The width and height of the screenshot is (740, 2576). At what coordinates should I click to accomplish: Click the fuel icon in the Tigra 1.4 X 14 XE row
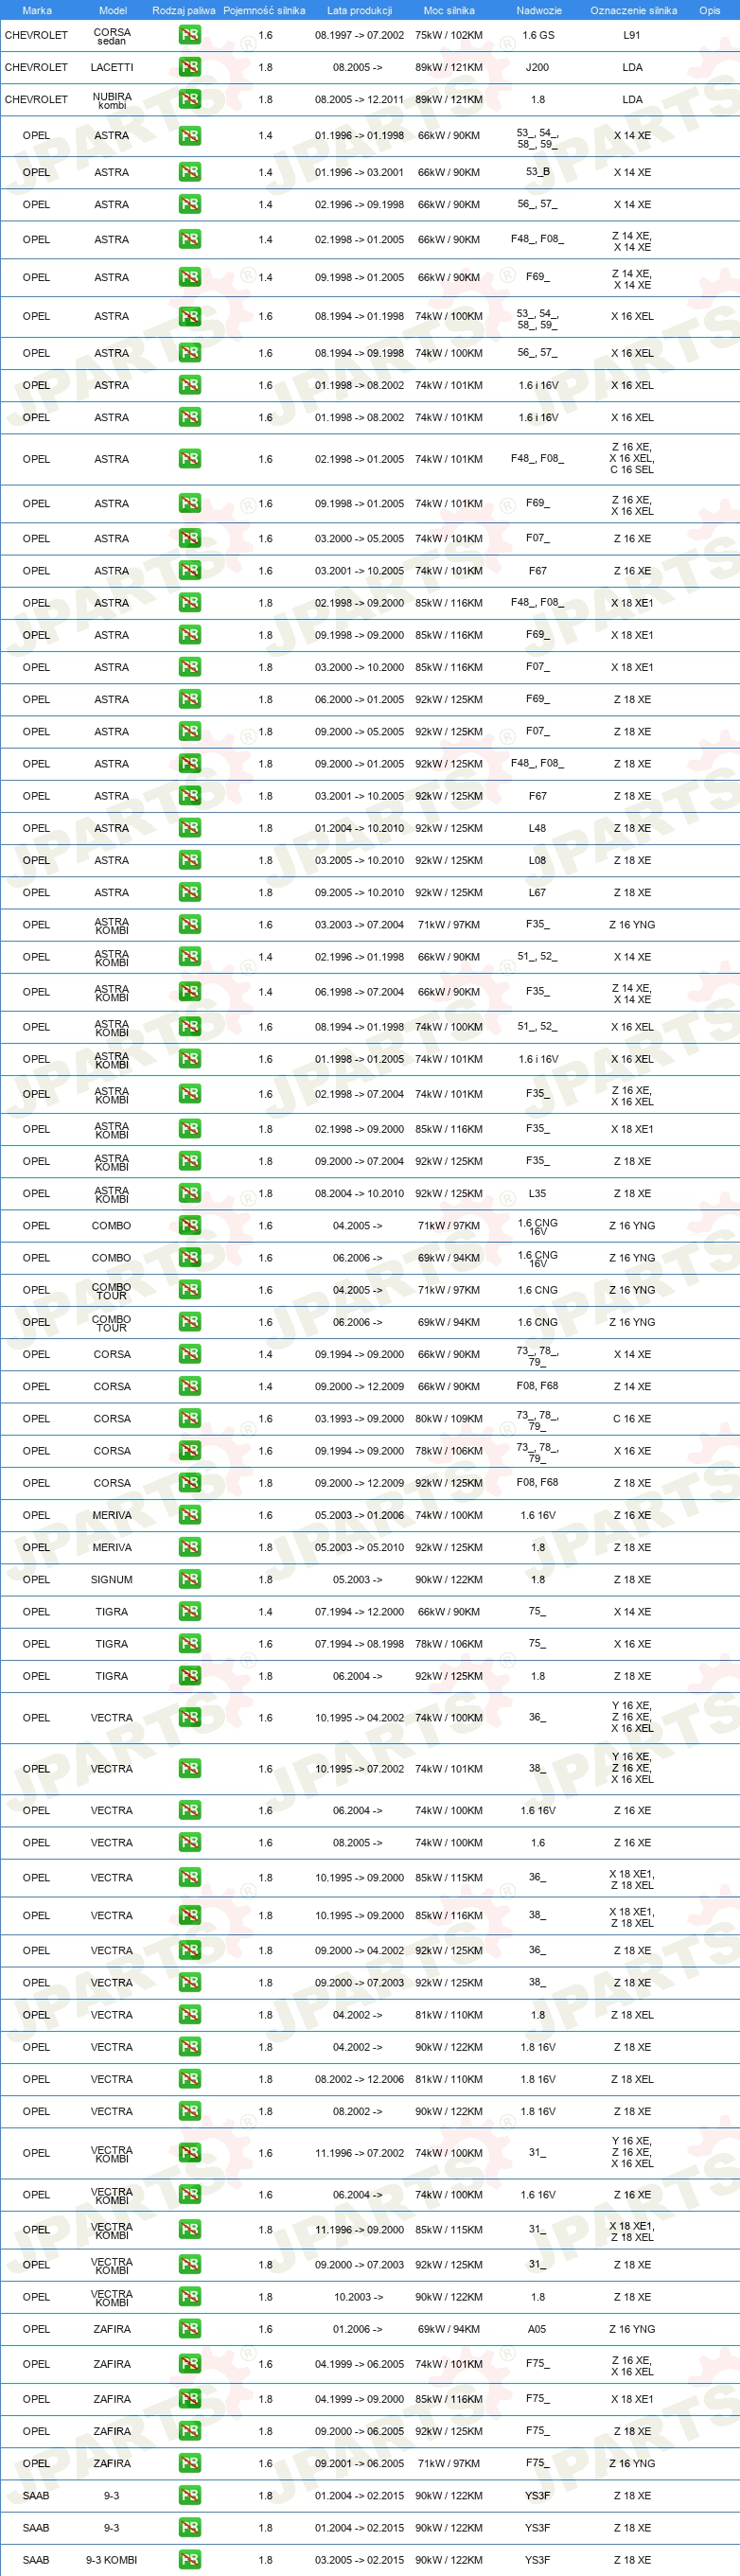(x=189, y=1611)
